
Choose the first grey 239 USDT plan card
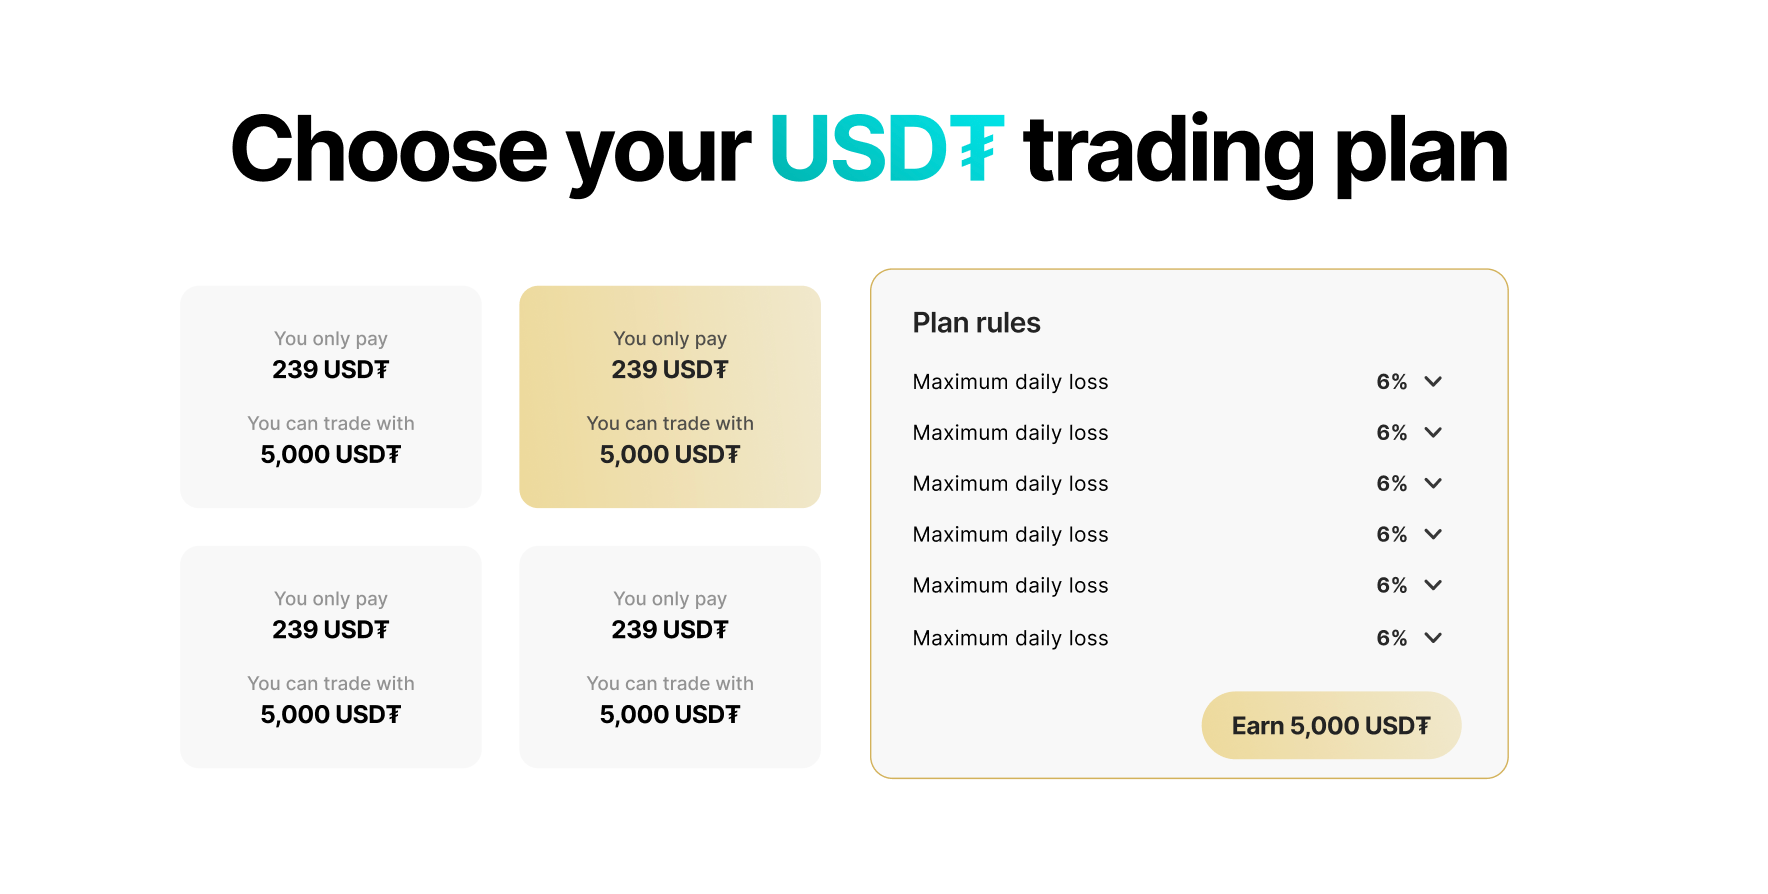(331, 397)
